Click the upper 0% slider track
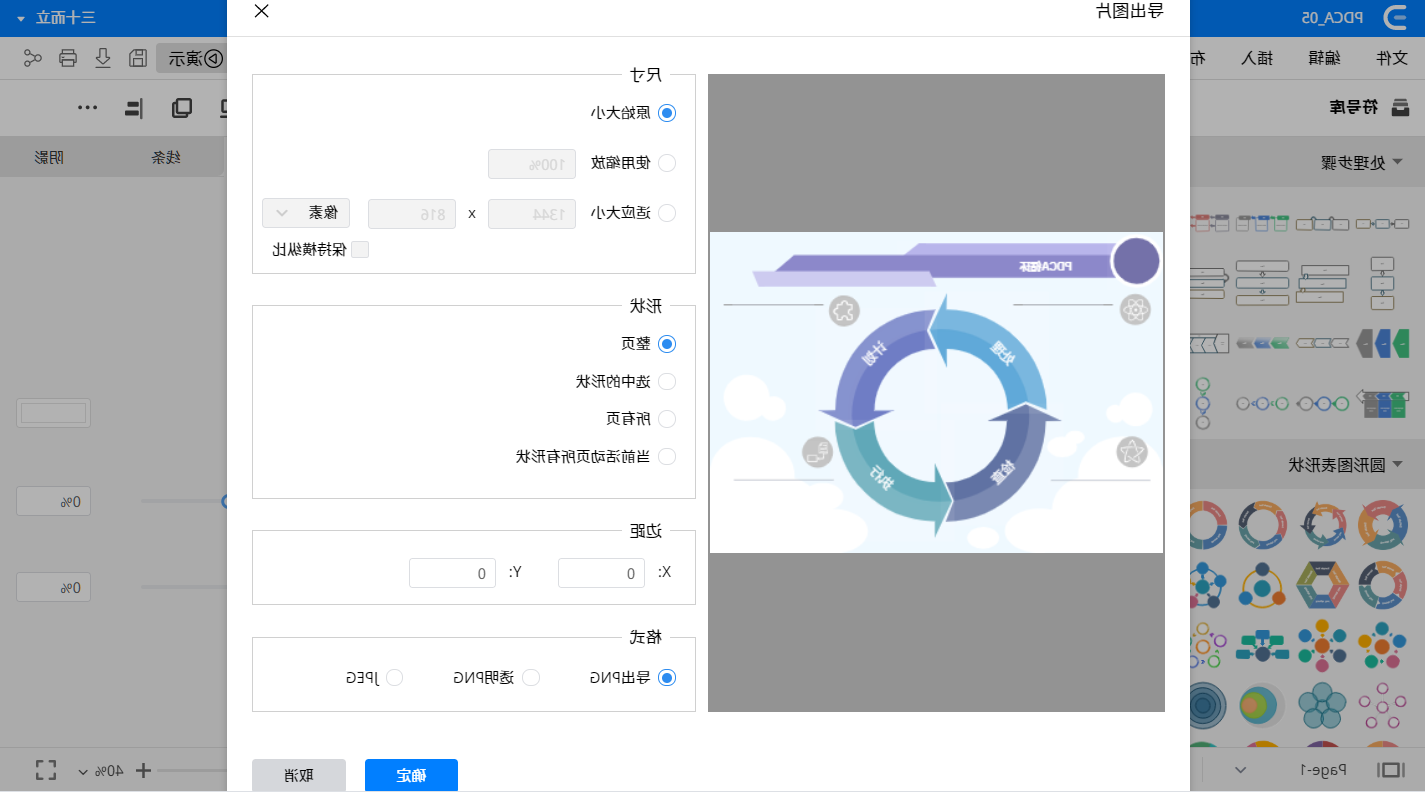Viewport: 1425px width, 792px height. (x=183, y=500)
